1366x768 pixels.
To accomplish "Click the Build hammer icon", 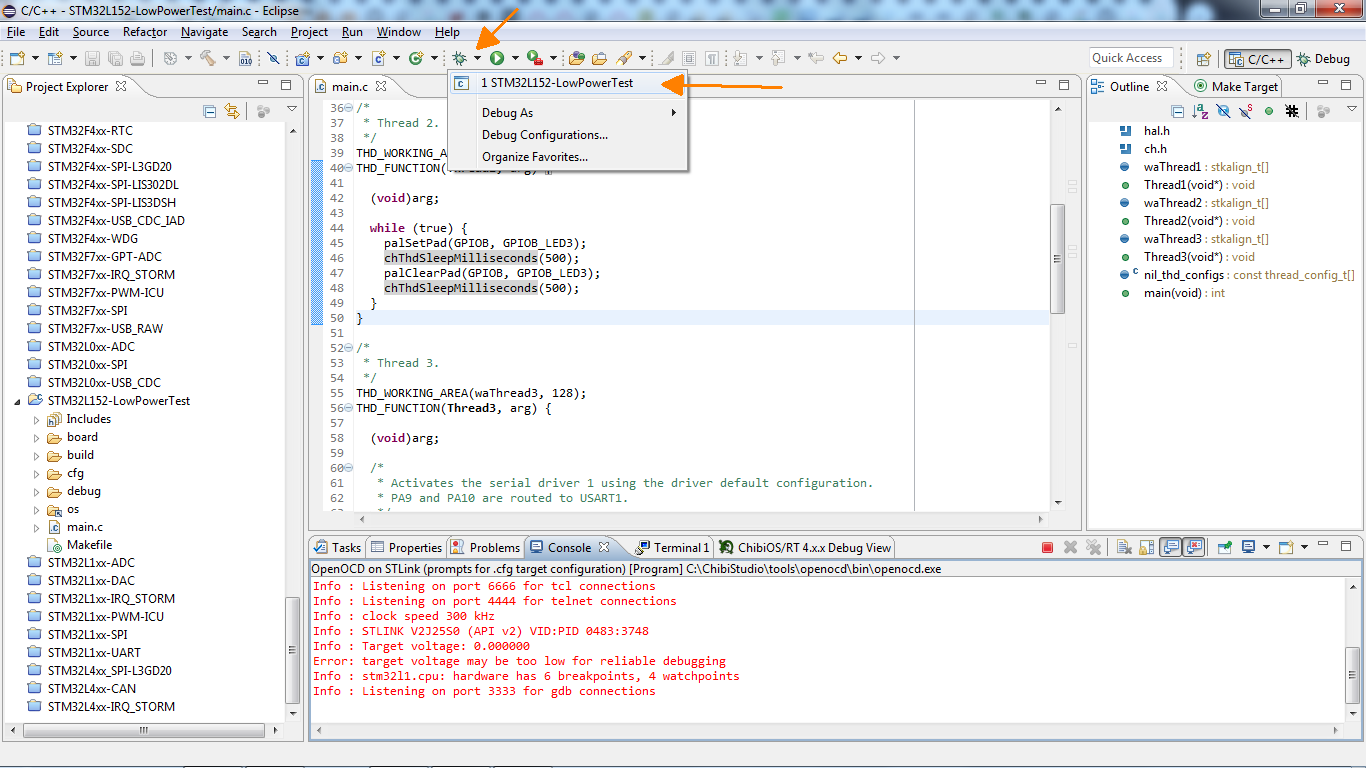I will click(208, 59).
